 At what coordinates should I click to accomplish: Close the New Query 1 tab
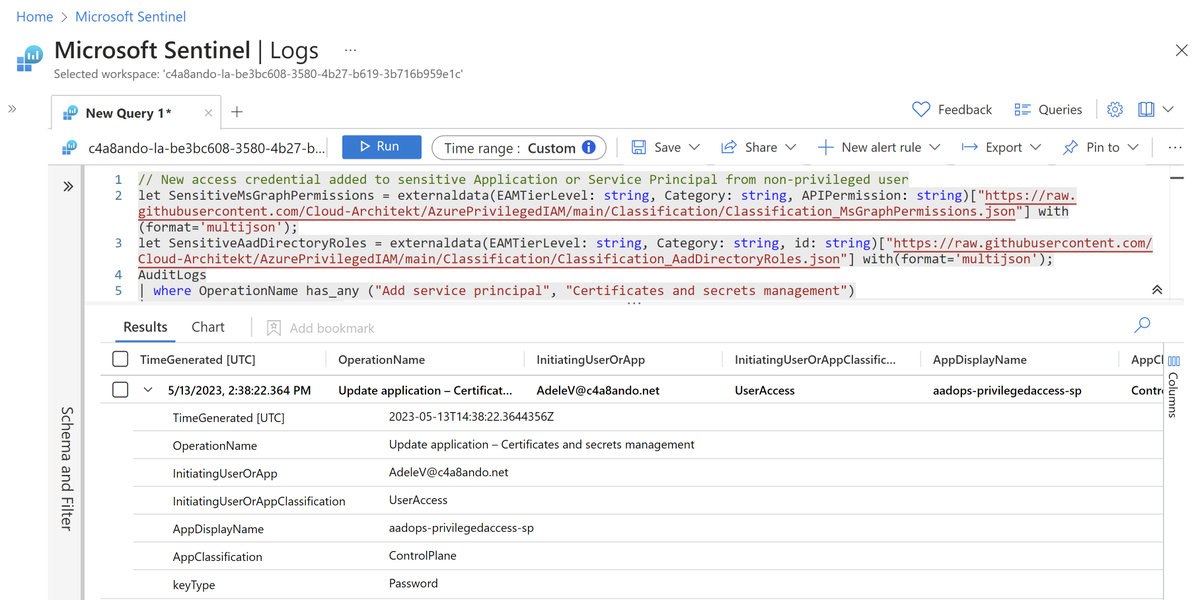tap(208, 113)
